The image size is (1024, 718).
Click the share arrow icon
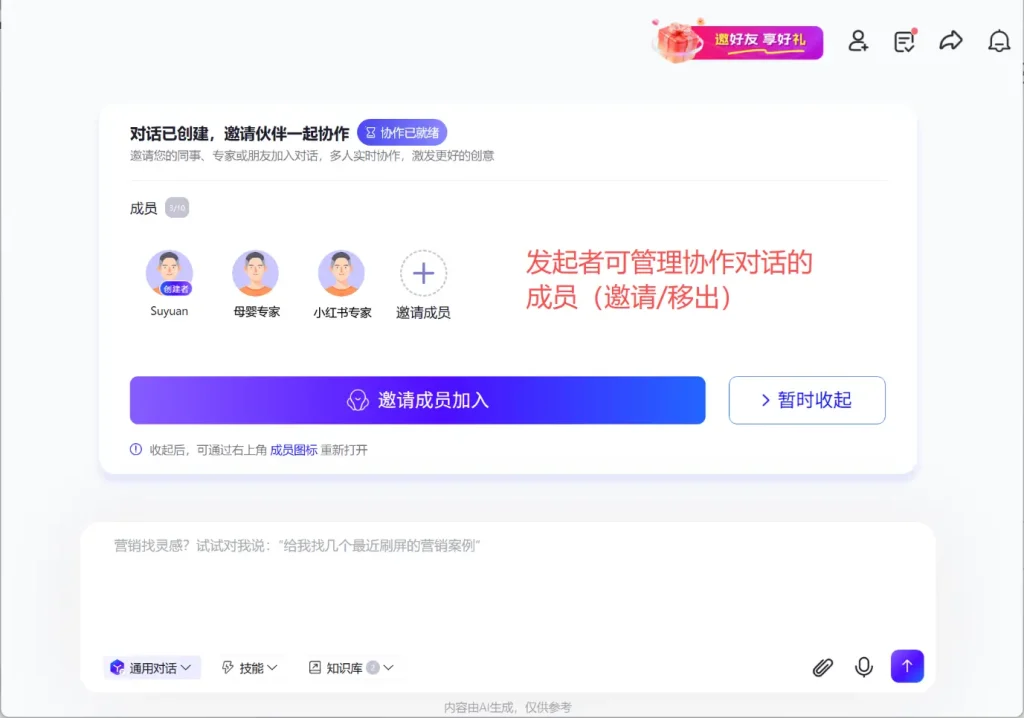951,41
